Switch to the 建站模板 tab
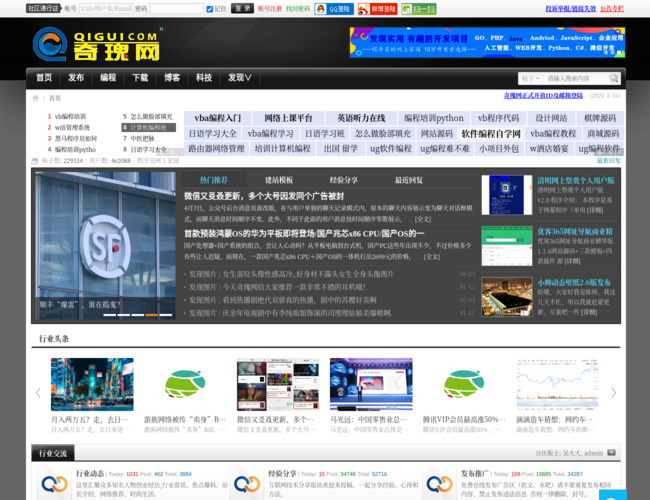 (279, 180)
